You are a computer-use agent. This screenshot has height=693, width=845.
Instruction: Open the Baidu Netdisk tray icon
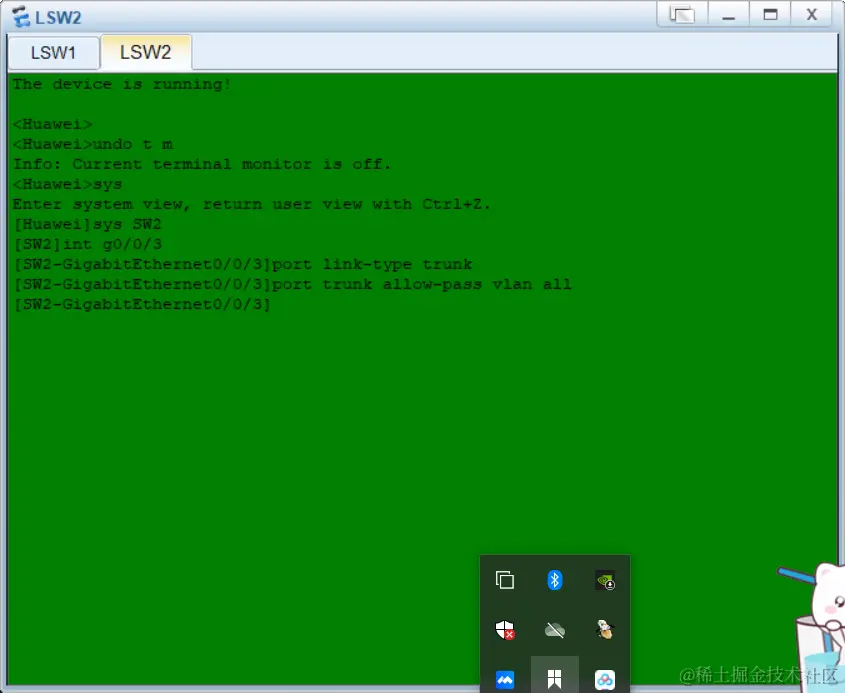click(x=605, y=680)
